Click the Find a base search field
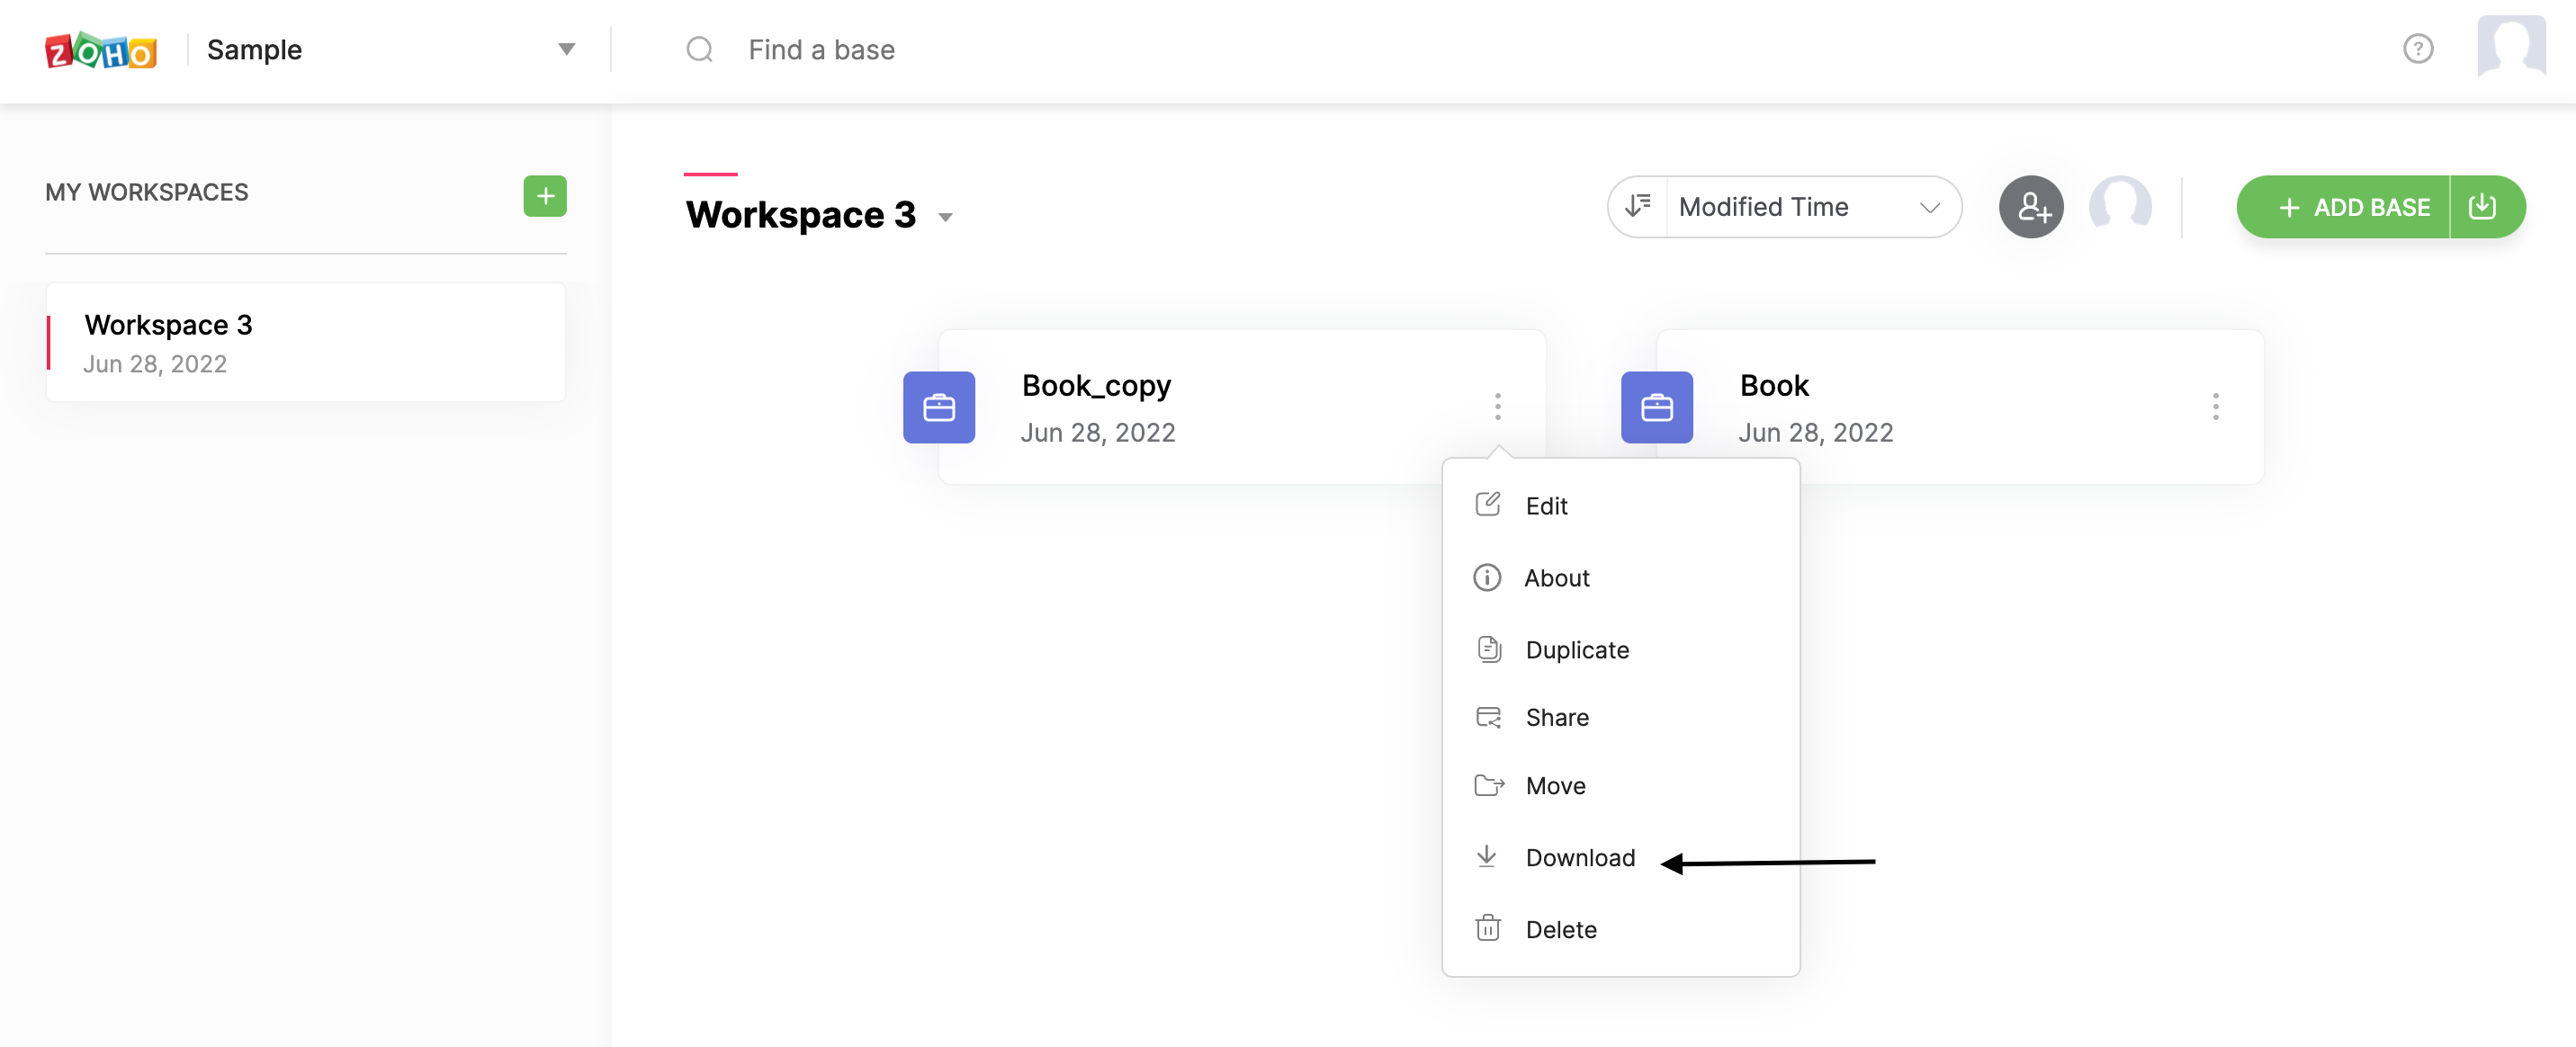 pyautogui.click(x=821, y=50)
